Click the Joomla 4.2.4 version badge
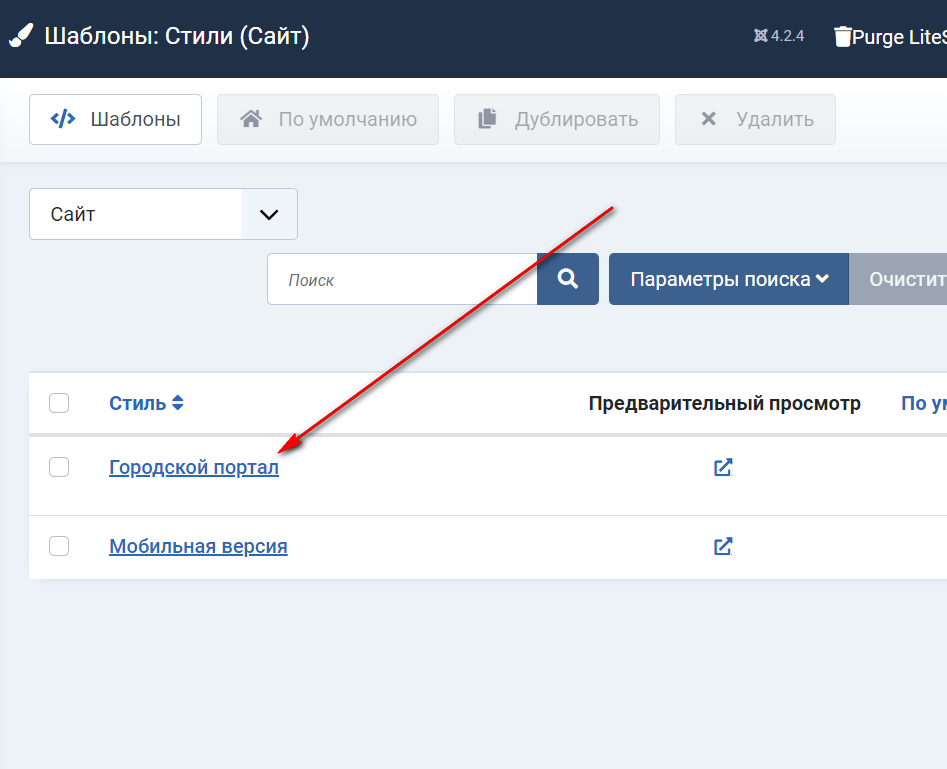This screenshot has width=947, height=769. tap(779, 37)
